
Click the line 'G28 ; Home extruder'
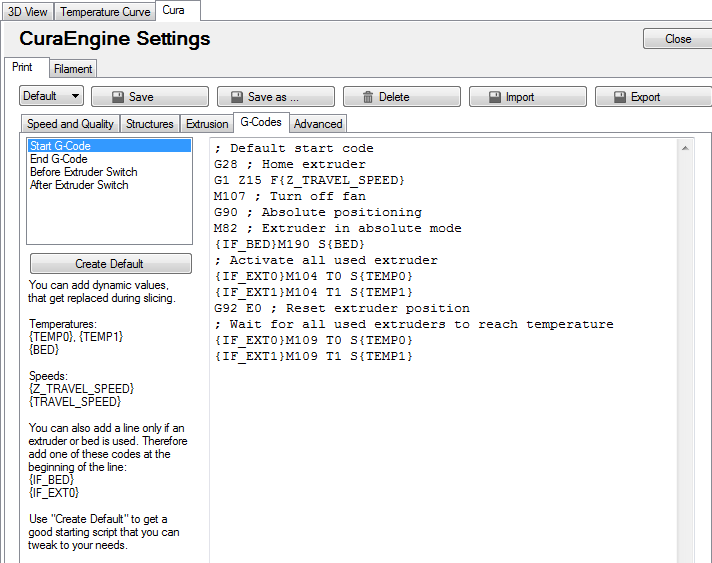pos(290,164)
